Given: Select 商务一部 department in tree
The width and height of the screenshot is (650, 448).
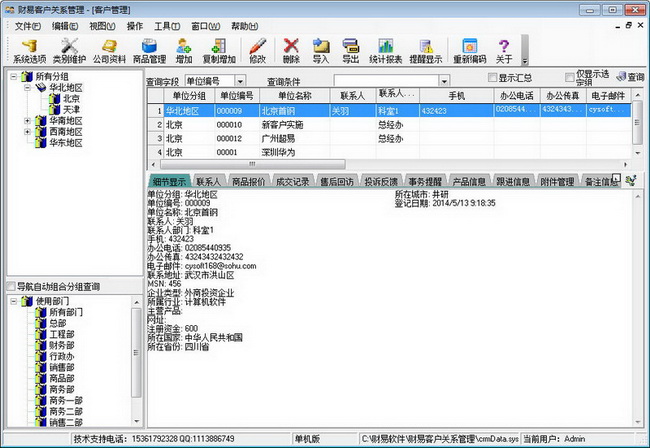Looking at the screenshot, I should (66, 400).
